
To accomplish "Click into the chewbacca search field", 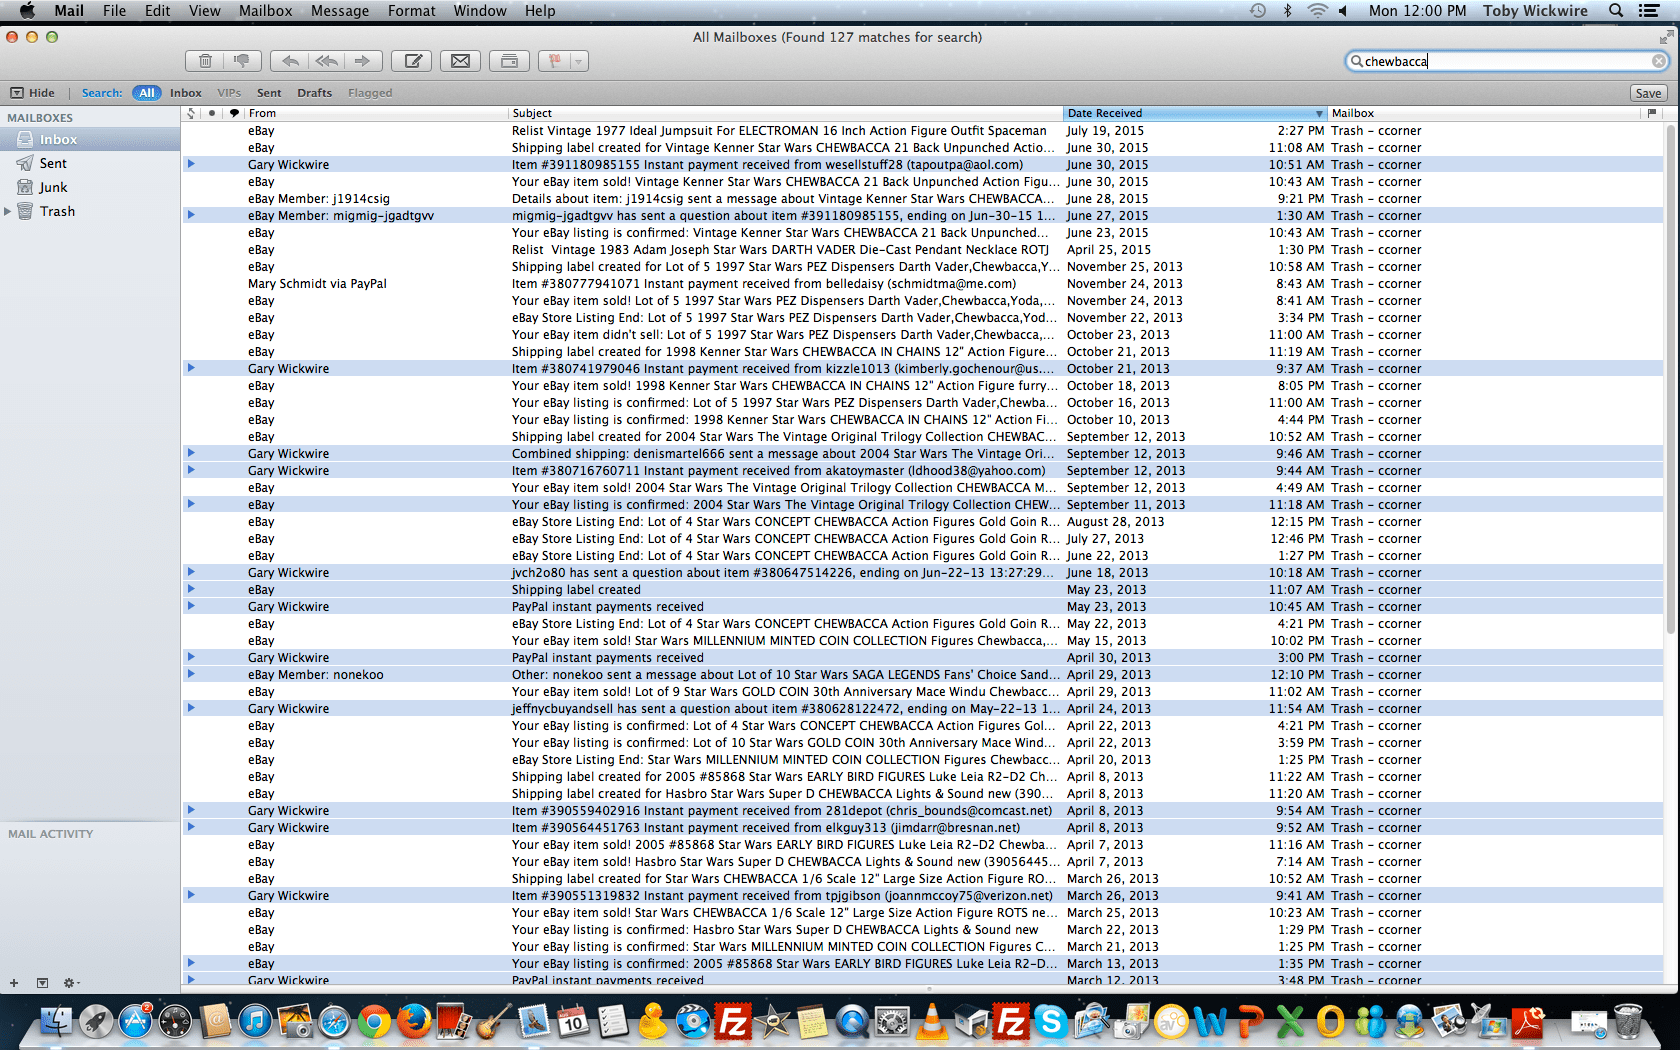I will click(x=1507, y=61).
